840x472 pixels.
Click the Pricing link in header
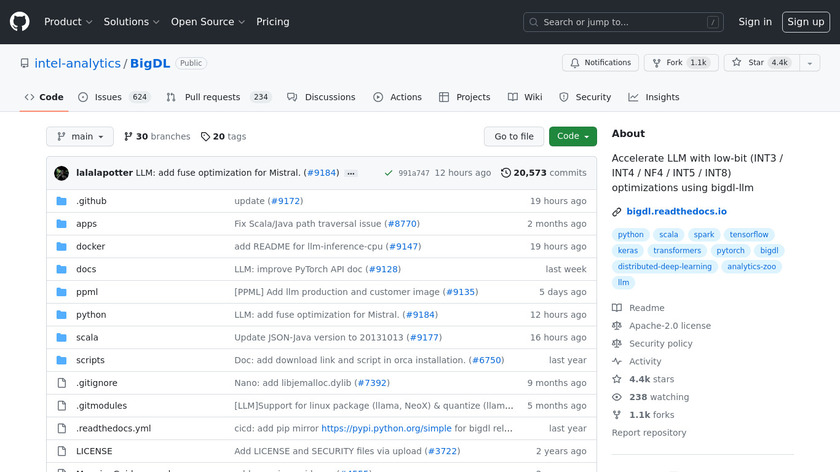tap(273, 22)
